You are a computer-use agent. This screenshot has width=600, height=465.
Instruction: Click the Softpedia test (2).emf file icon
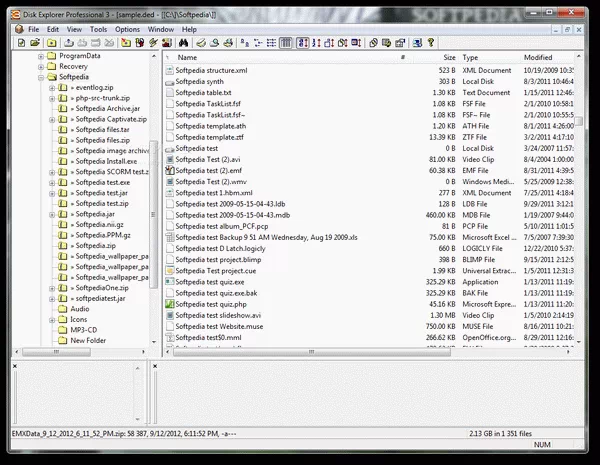170,171
